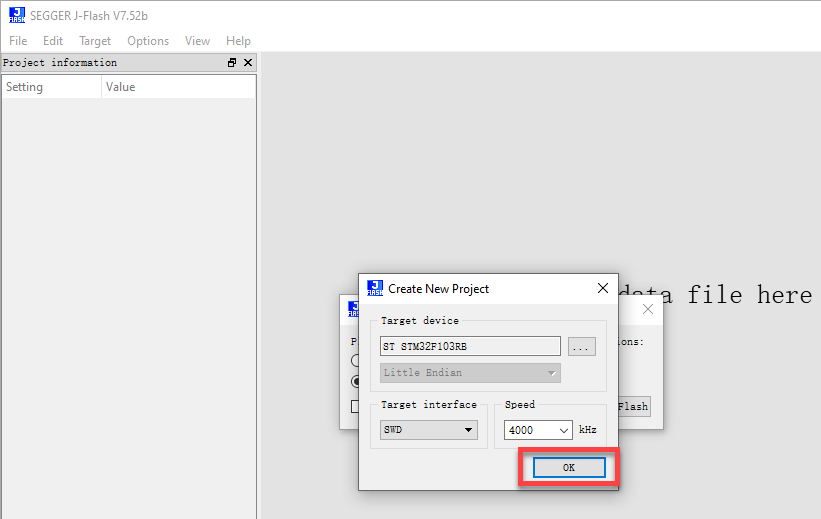The height and width of the screenshot is (519, 821).
Task: Click the Setting column header
Action: pos(51,87)
